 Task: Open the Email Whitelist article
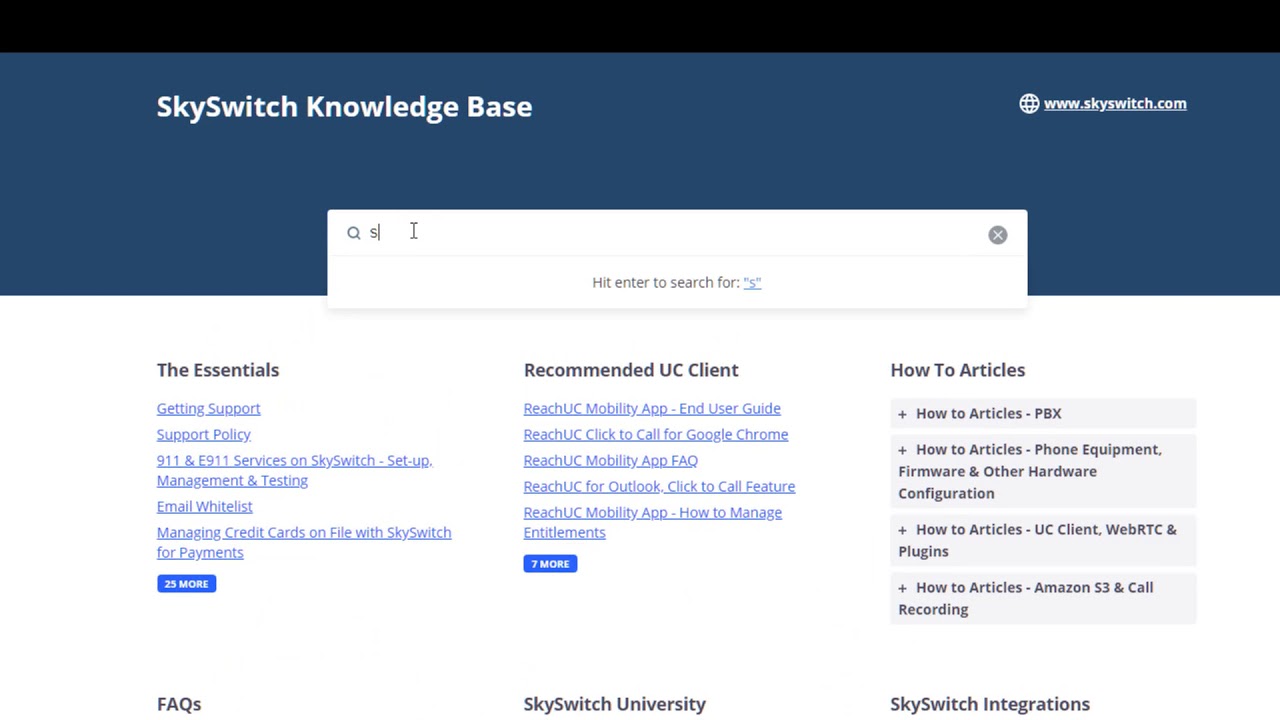pyautogui.click(x=204, y=506)
